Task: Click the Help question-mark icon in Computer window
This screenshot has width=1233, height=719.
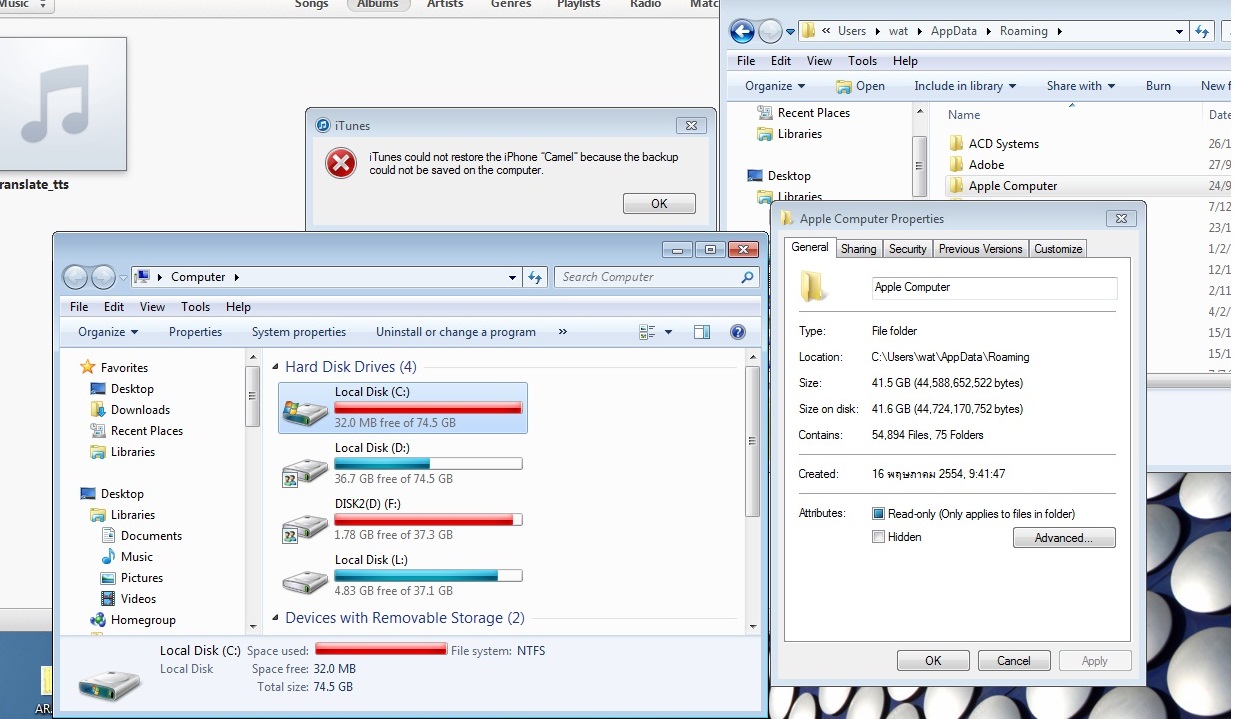Action: (x=738, y=332)
